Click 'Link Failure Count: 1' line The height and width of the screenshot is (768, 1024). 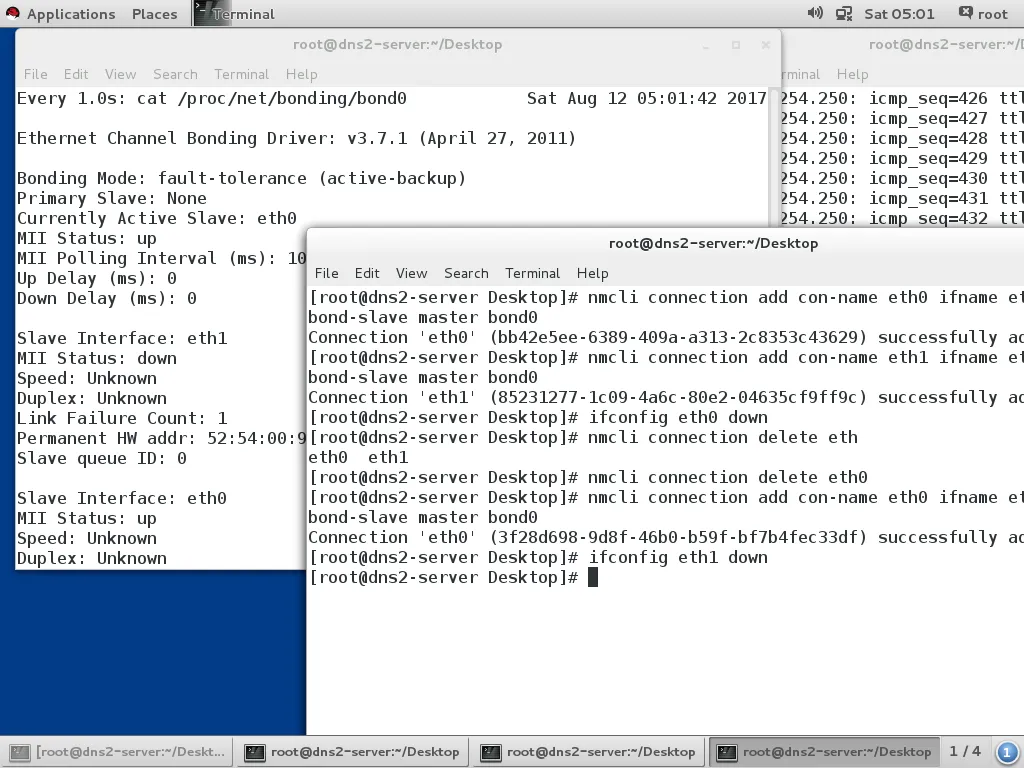[x=121, y=419]
